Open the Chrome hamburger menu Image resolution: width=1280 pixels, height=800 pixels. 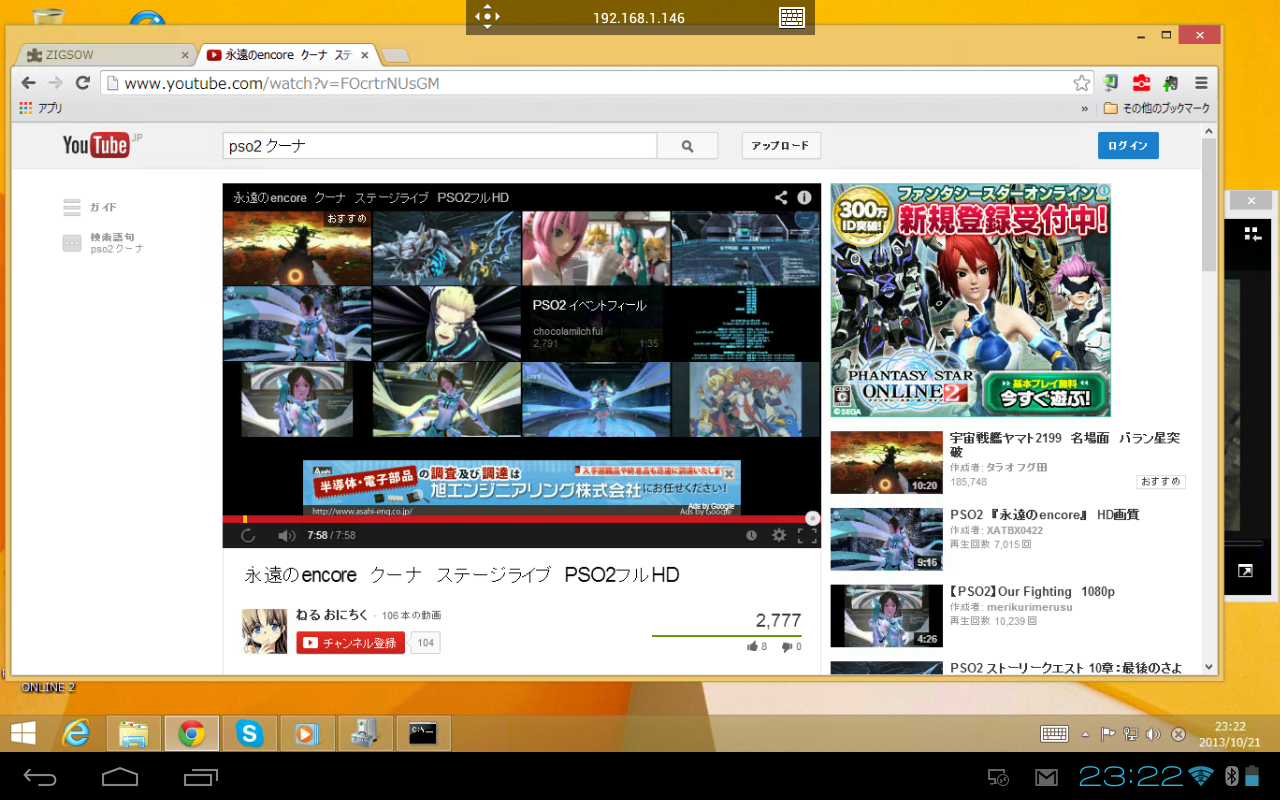click(x=1201, y=83)
